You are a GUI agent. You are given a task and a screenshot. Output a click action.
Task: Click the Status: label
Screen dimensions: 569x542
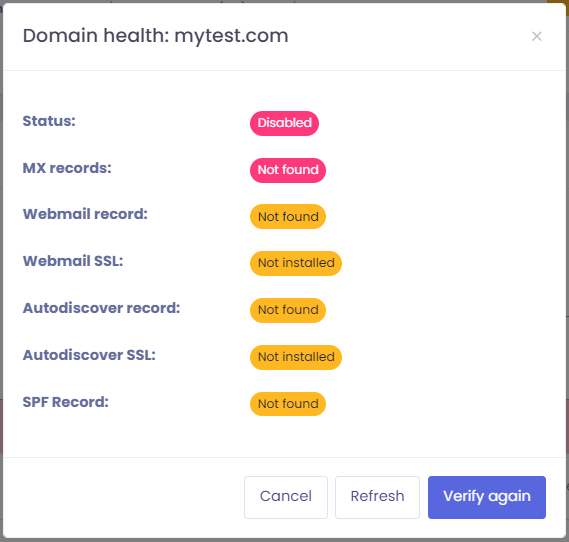(49, 121)
